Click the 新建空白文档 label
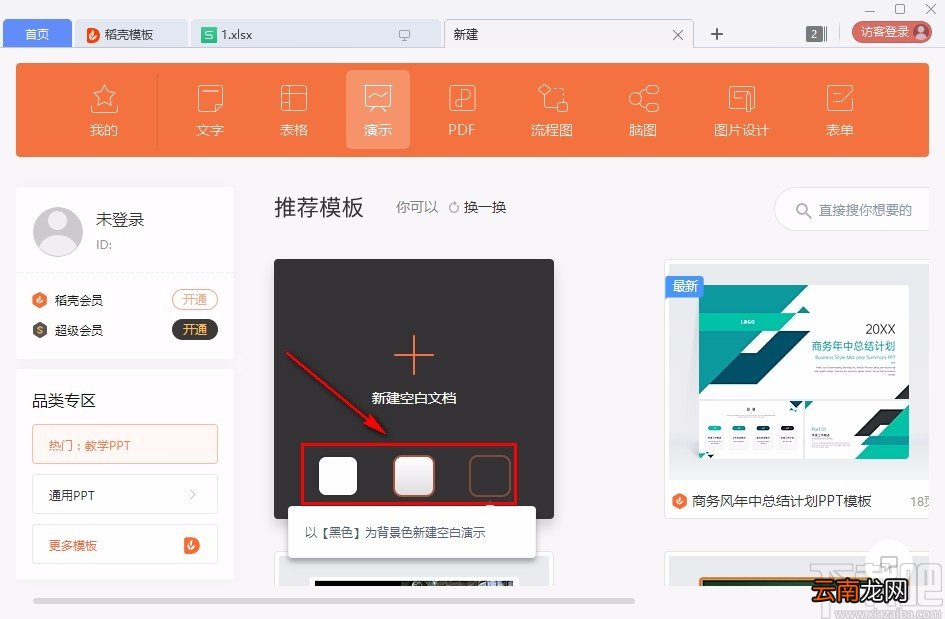This screenshot has height=619, width=945. 413,398
